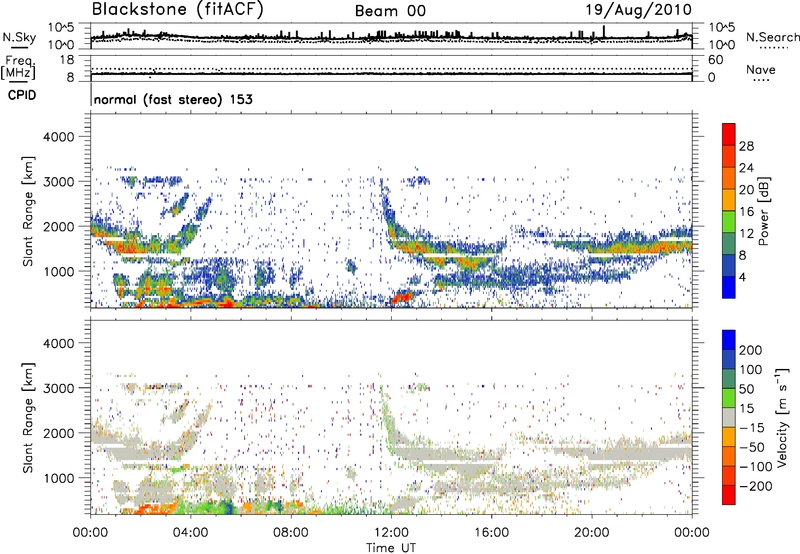Click the blue top of velocity colorbar
Image resolution: width=800 pixels, height=554 pixels.
729,340
